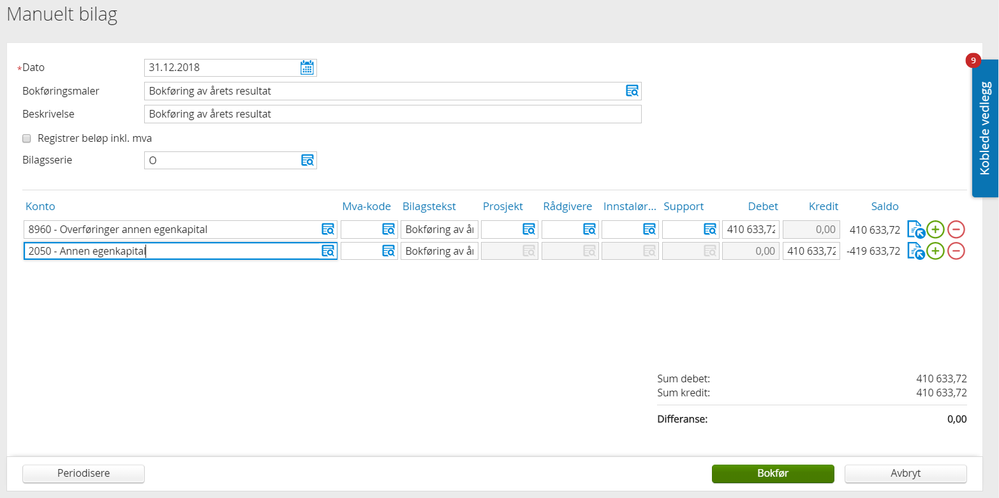This screenshot has width=999, height=498.
Task: Click the Kredit amount on second row
Action: 811,252
